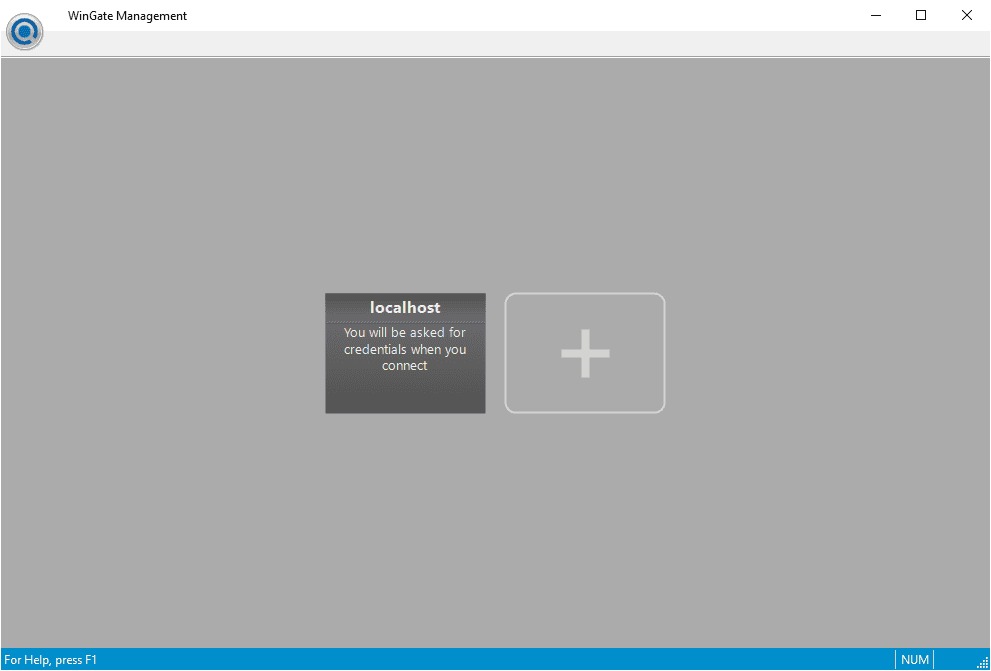Click the large plus icon to add a server

(585, 353)
